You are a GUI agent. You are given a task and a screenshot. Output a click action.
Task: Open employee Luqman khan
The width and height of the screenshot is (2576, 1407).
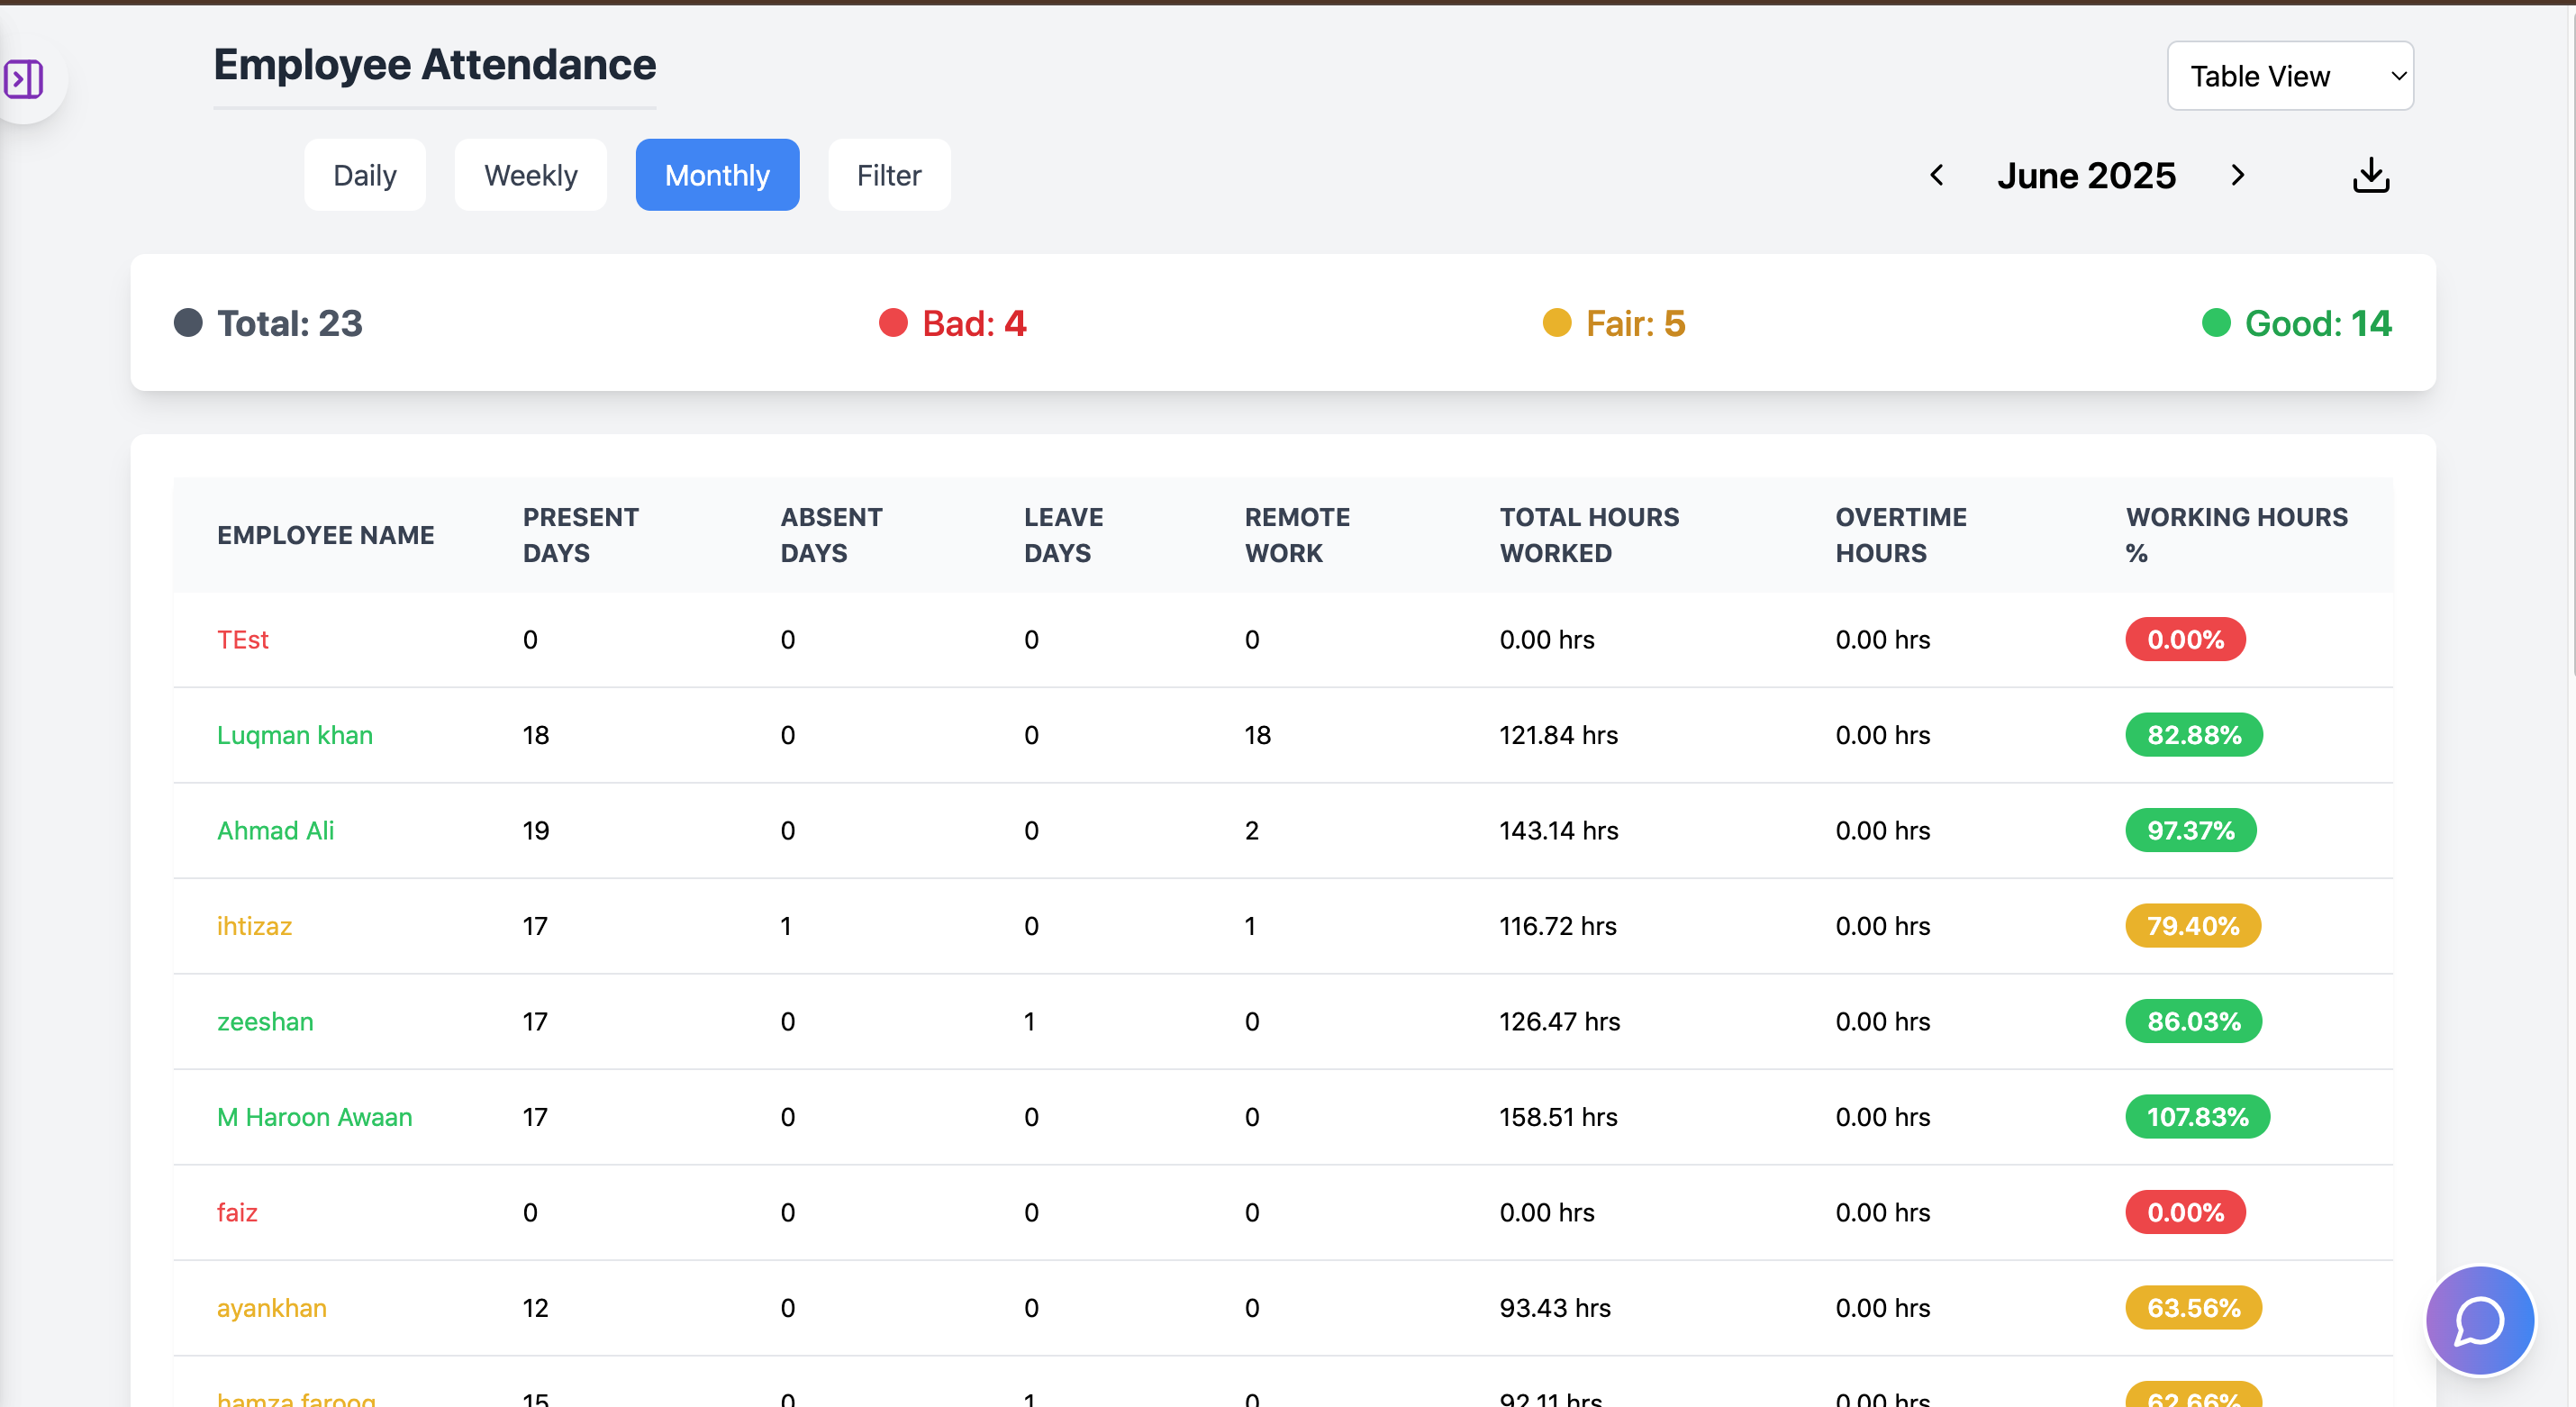click(x=295, y=735)
